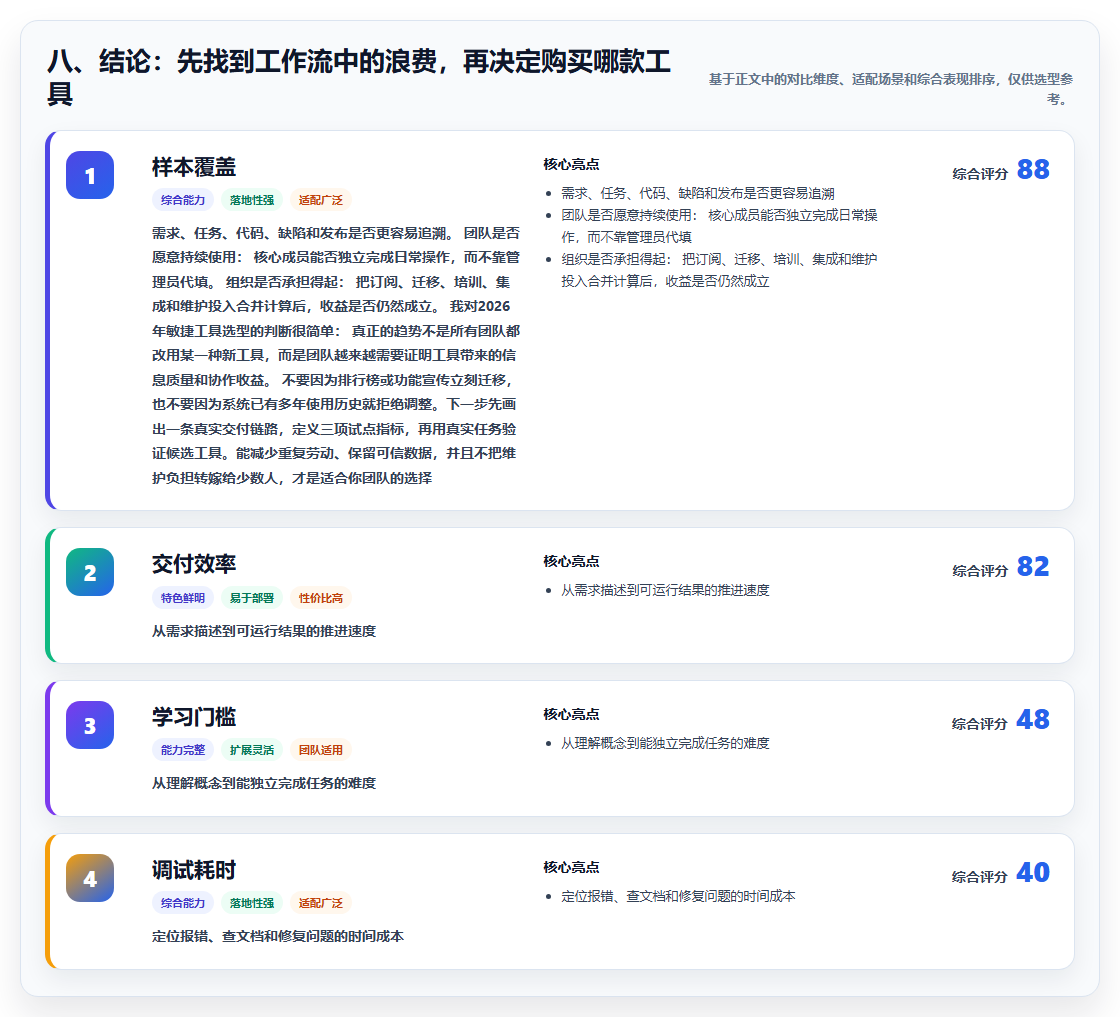The height and width of the screenshot is (1017, 1120).
Task: Select the 性价比高 tag
Action: click(321, 598)
